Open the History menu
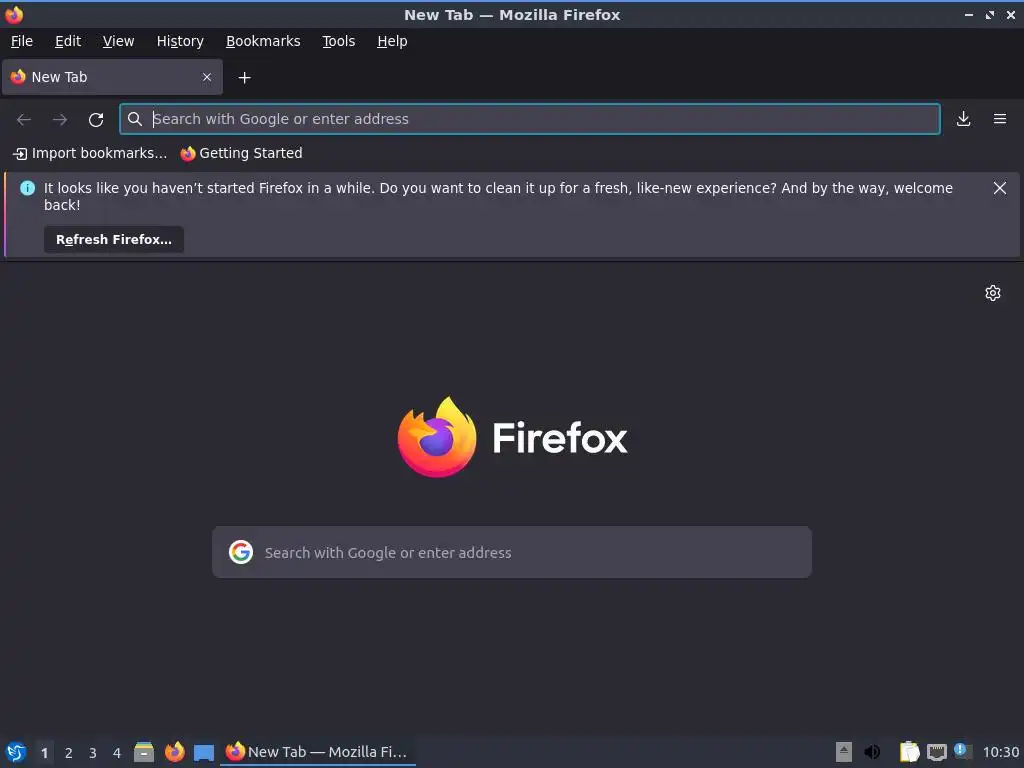Viewport: 1024px width, 768px height. pyautogui.click(x=180, y=41)
